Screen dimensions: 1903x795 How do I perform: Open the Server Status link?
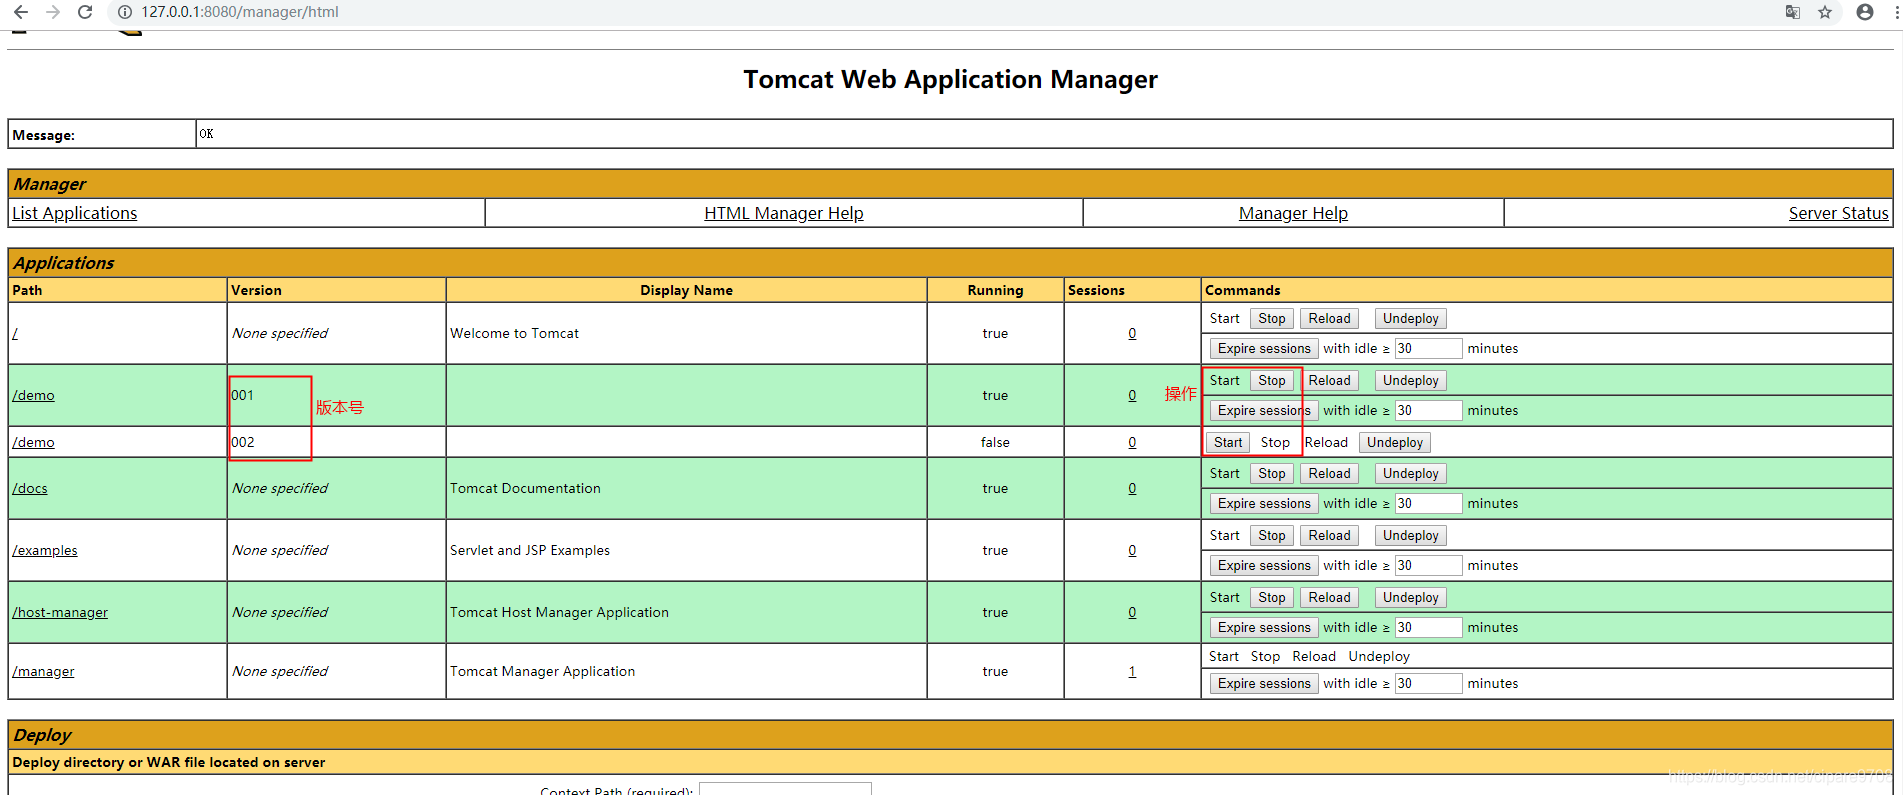[x=1838, y=213]
